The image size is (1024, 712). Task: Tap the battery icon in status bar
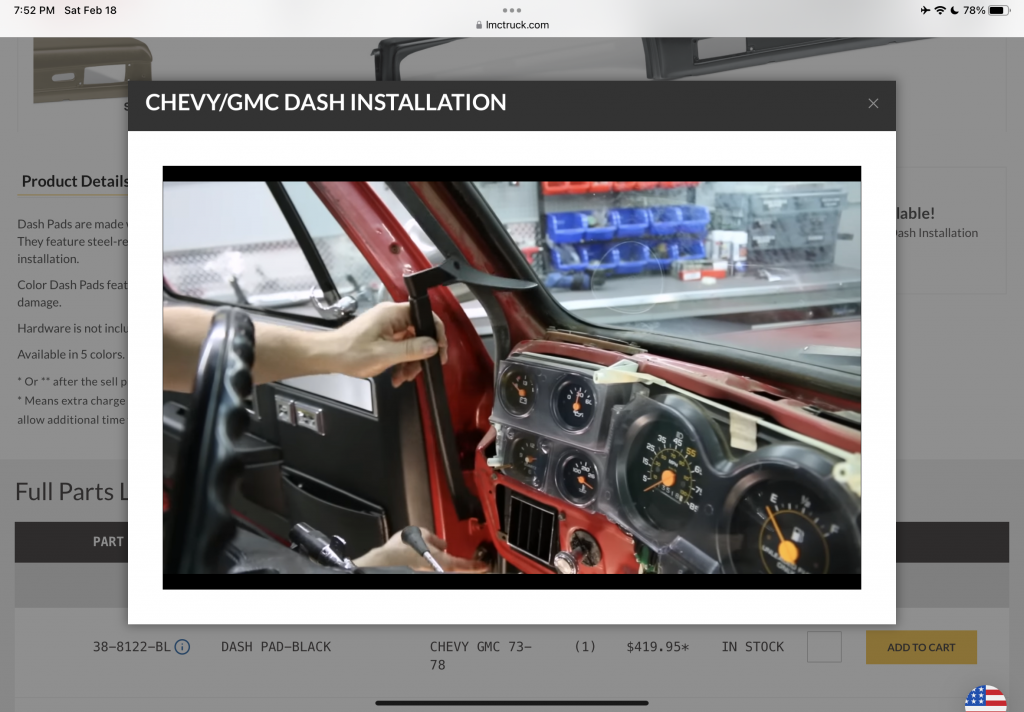(999, 10)
